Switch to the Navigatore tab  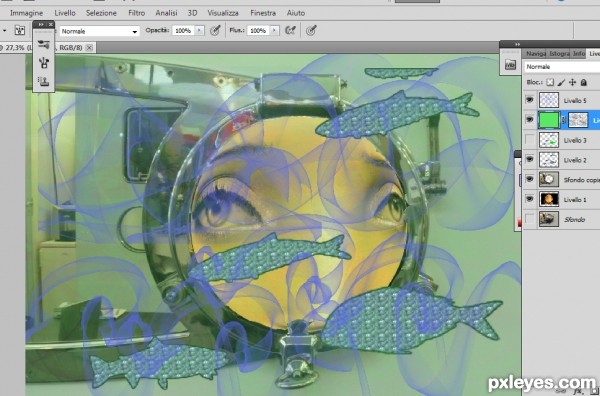536,54
